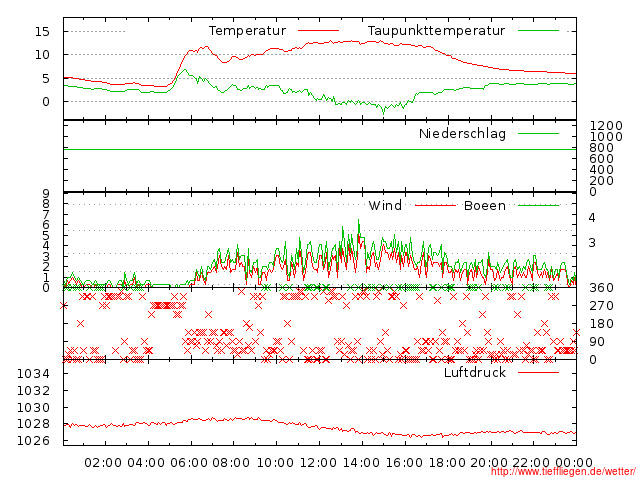Click the 1034 pressure axis label
Screen dimensions: 640x480
point(33,373)
